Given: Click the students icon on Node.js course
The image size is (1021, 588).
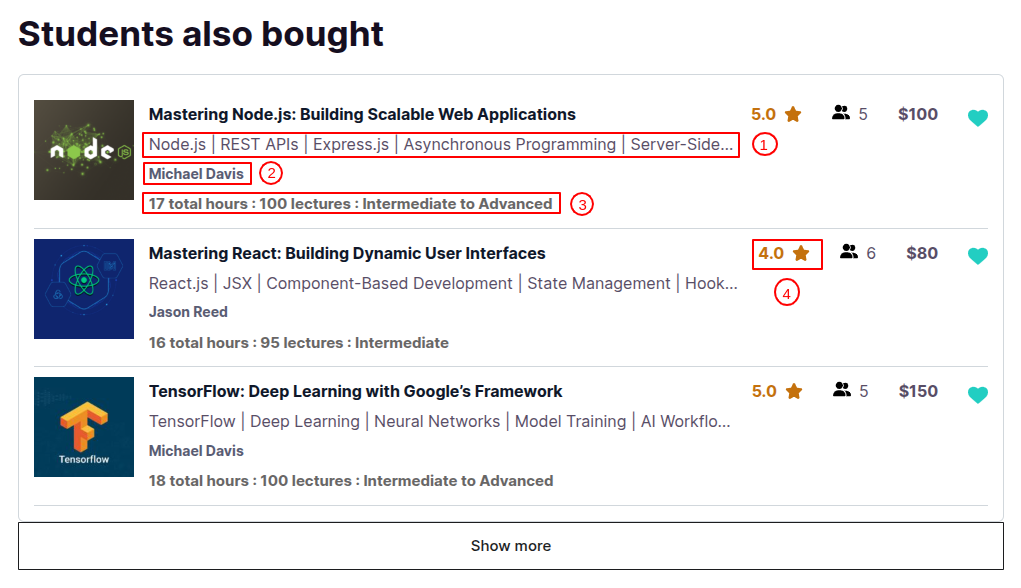Looking at the screenshot, I should [x=841, y=113].
